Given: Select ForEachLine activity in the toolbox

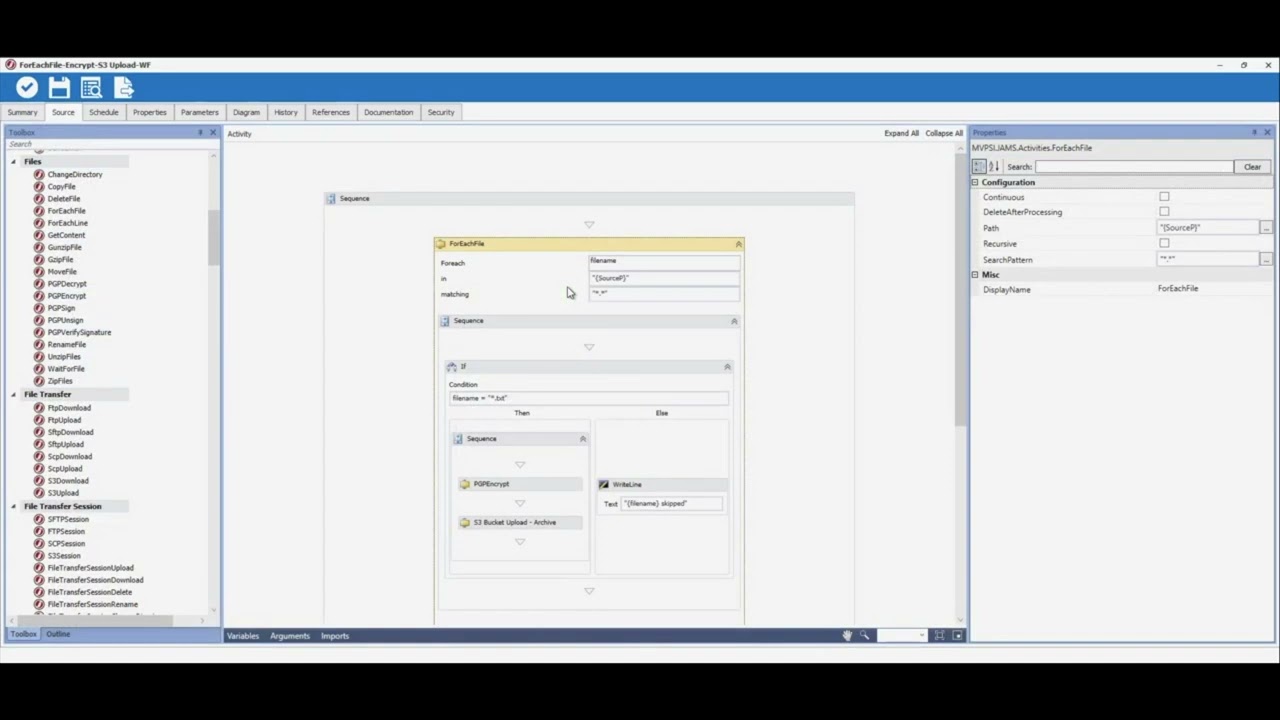Looking at the screenshot, I should 67,223.
